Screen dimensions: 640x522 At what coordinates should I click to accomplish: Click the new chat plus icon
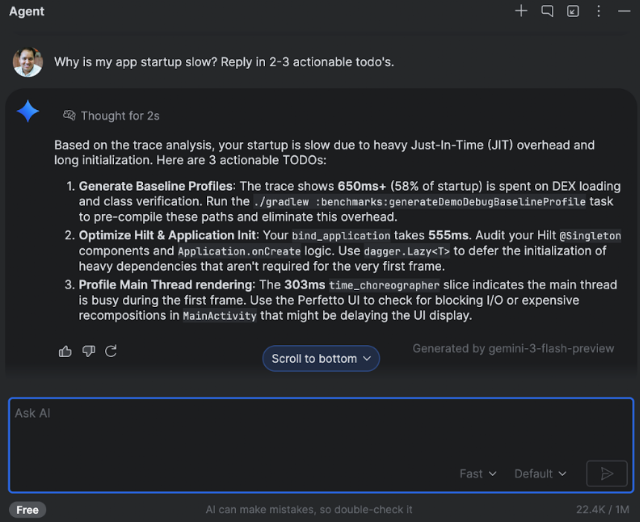(521, 11)
